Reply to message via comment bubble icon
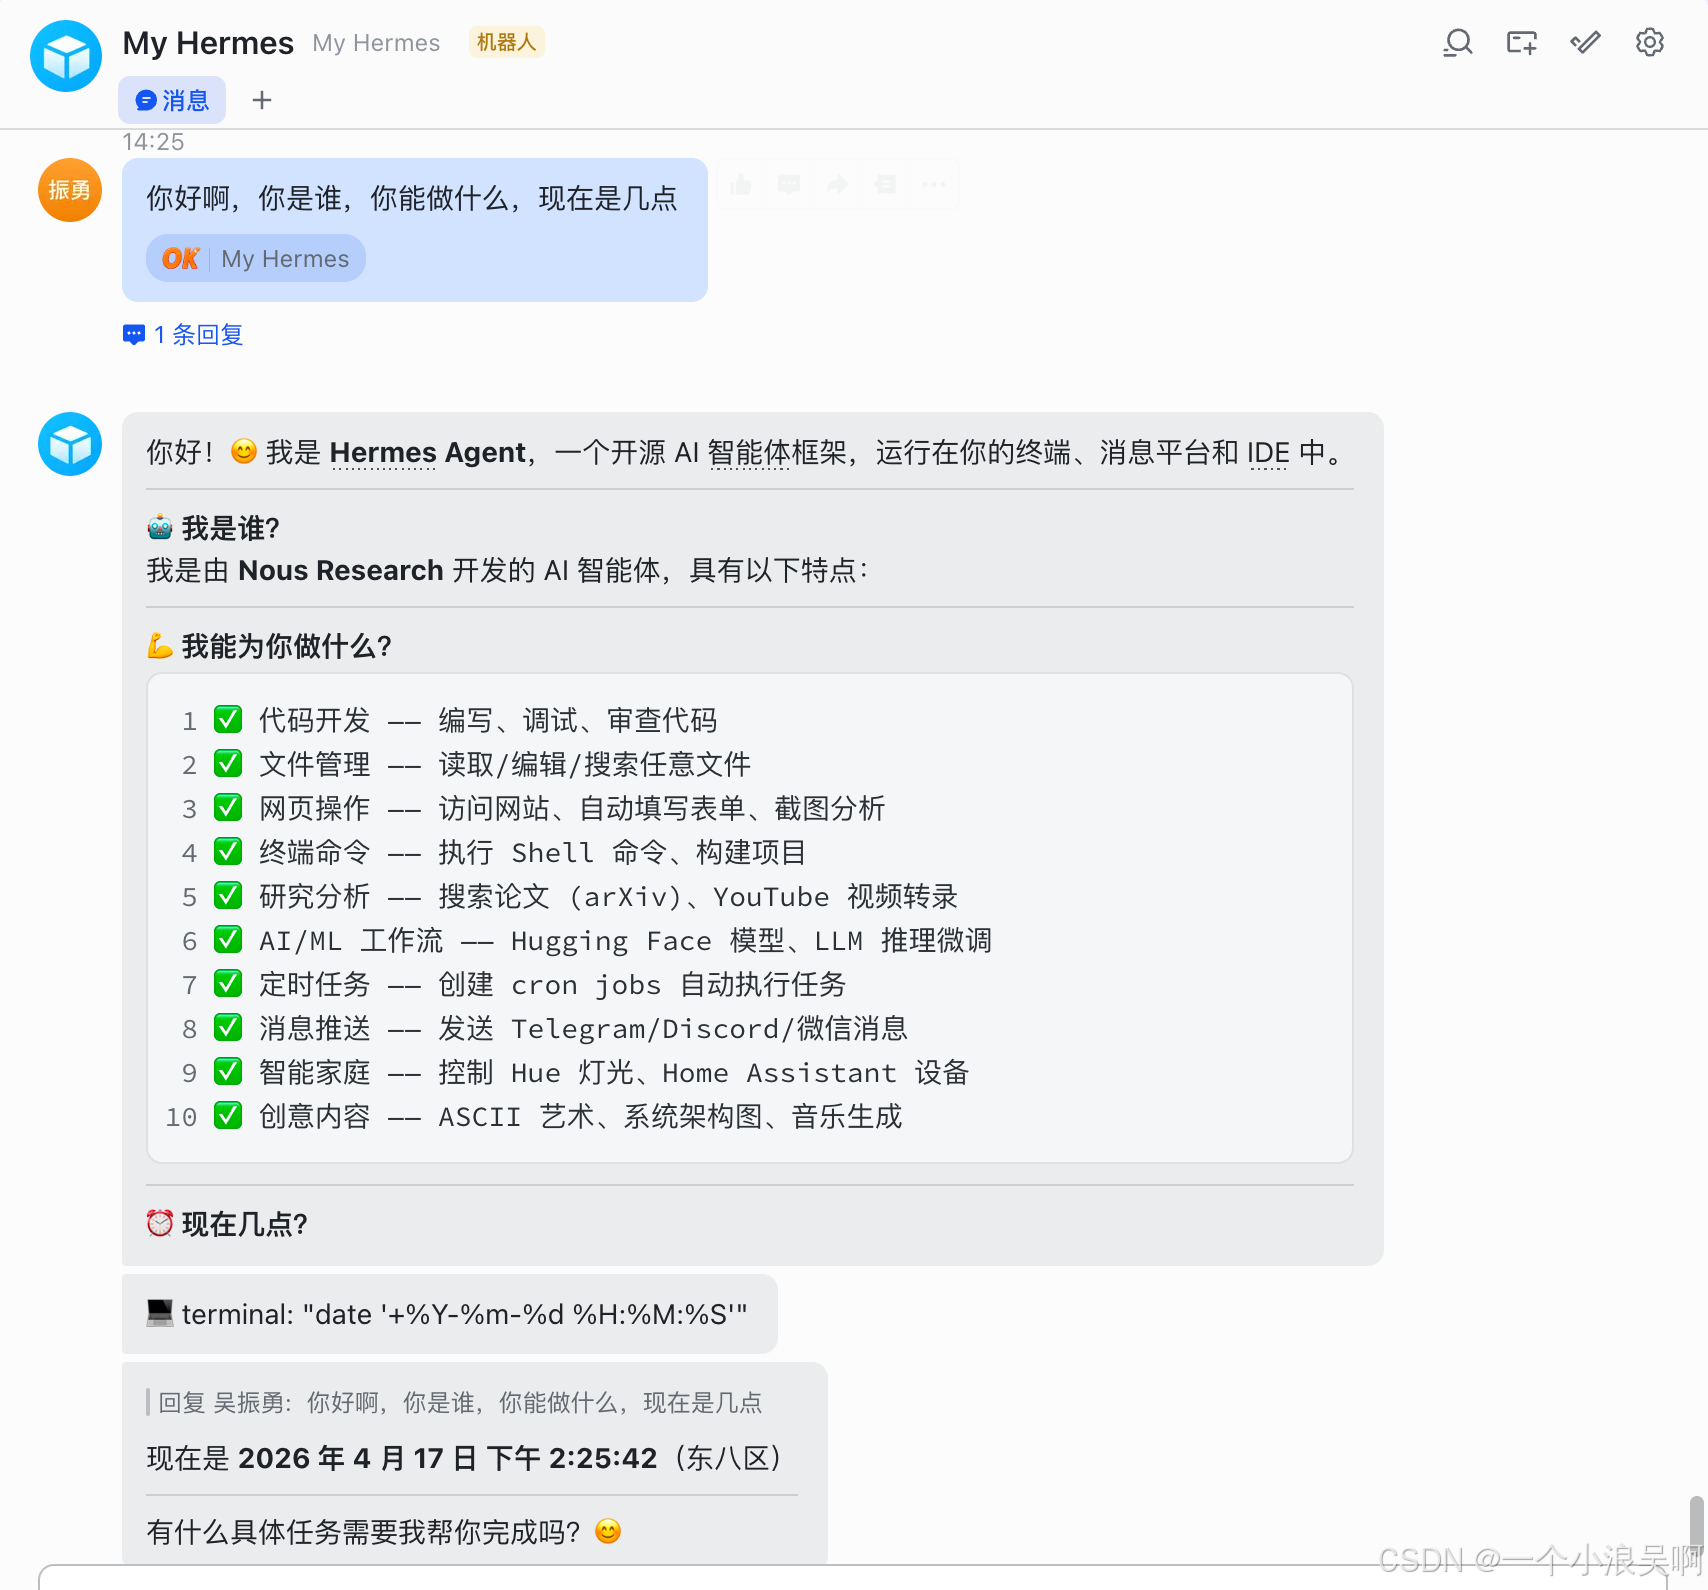The image size is (1708, 1590). pyautogui.click(x=789, y=185)
